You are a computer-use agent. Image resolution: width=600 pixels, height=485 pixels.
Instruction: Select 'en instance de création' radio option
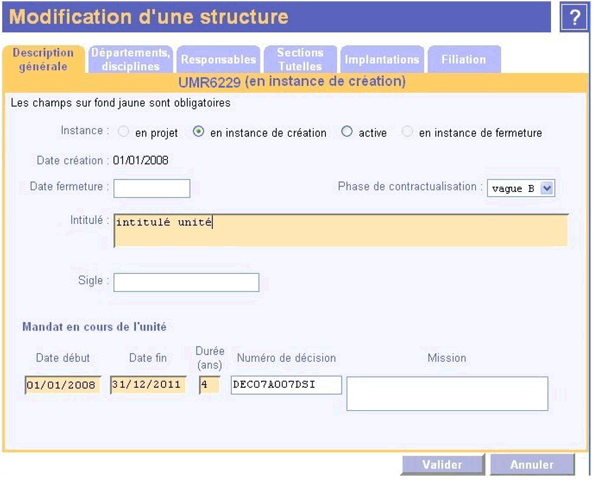[x=198, y=132]
